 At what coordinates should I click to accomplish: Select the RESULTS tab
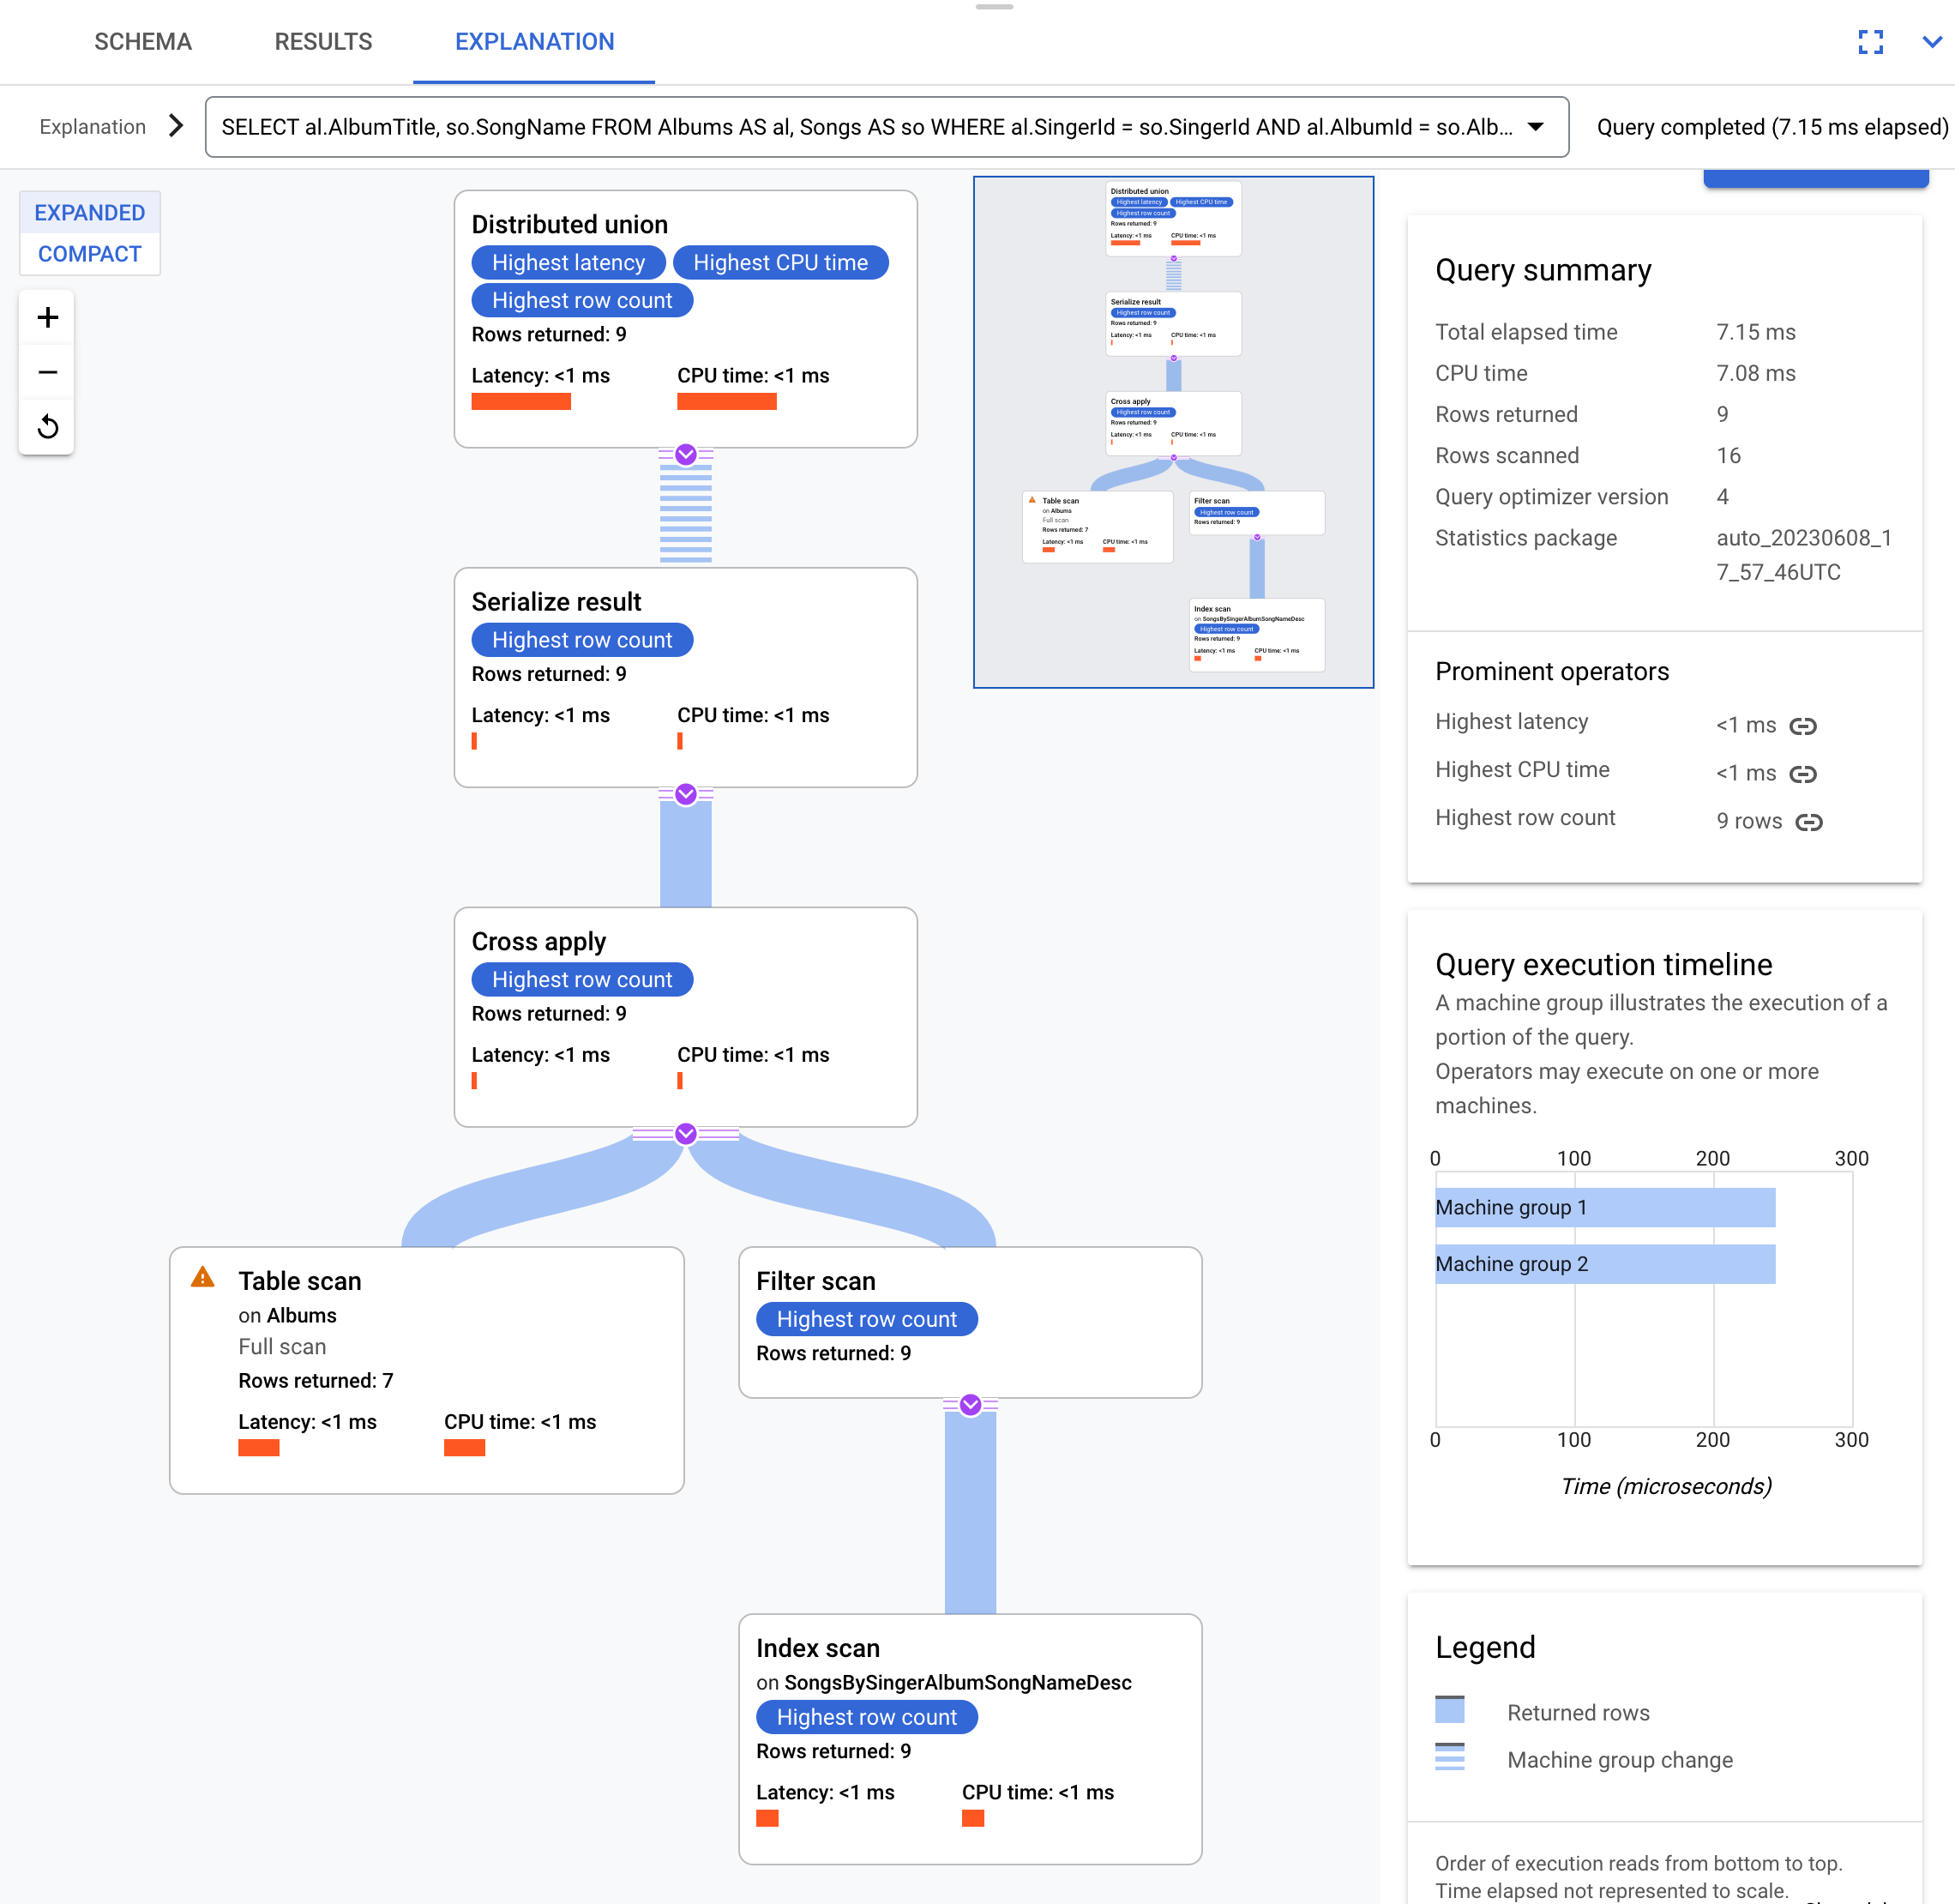tap(320, 39)
